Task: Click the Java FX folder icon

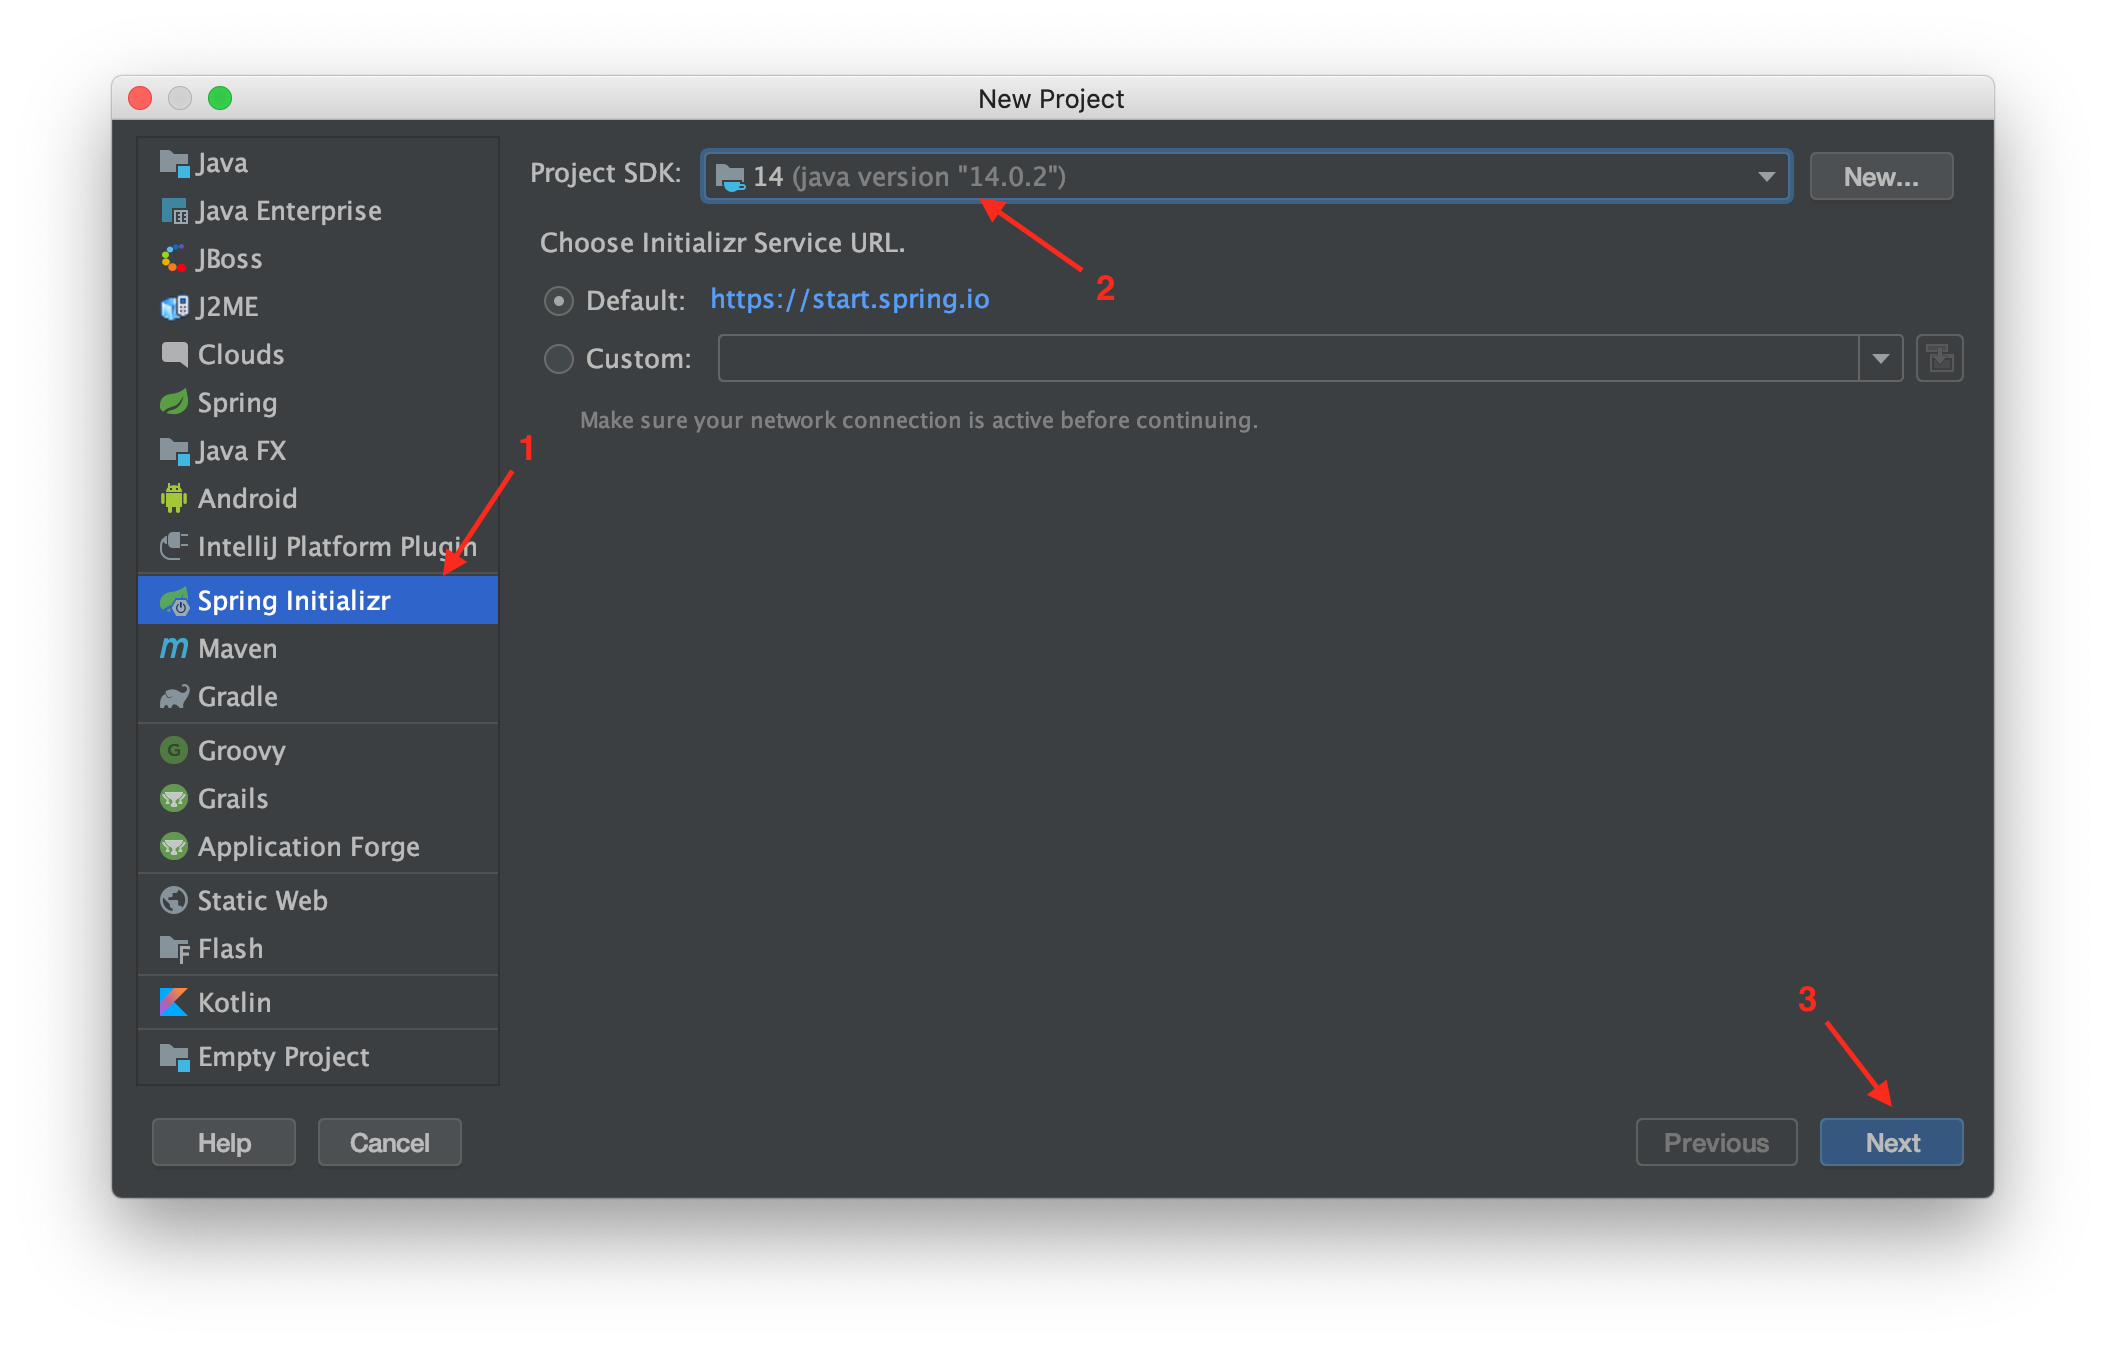Action: pyautogui.click(x=174, y=451)
